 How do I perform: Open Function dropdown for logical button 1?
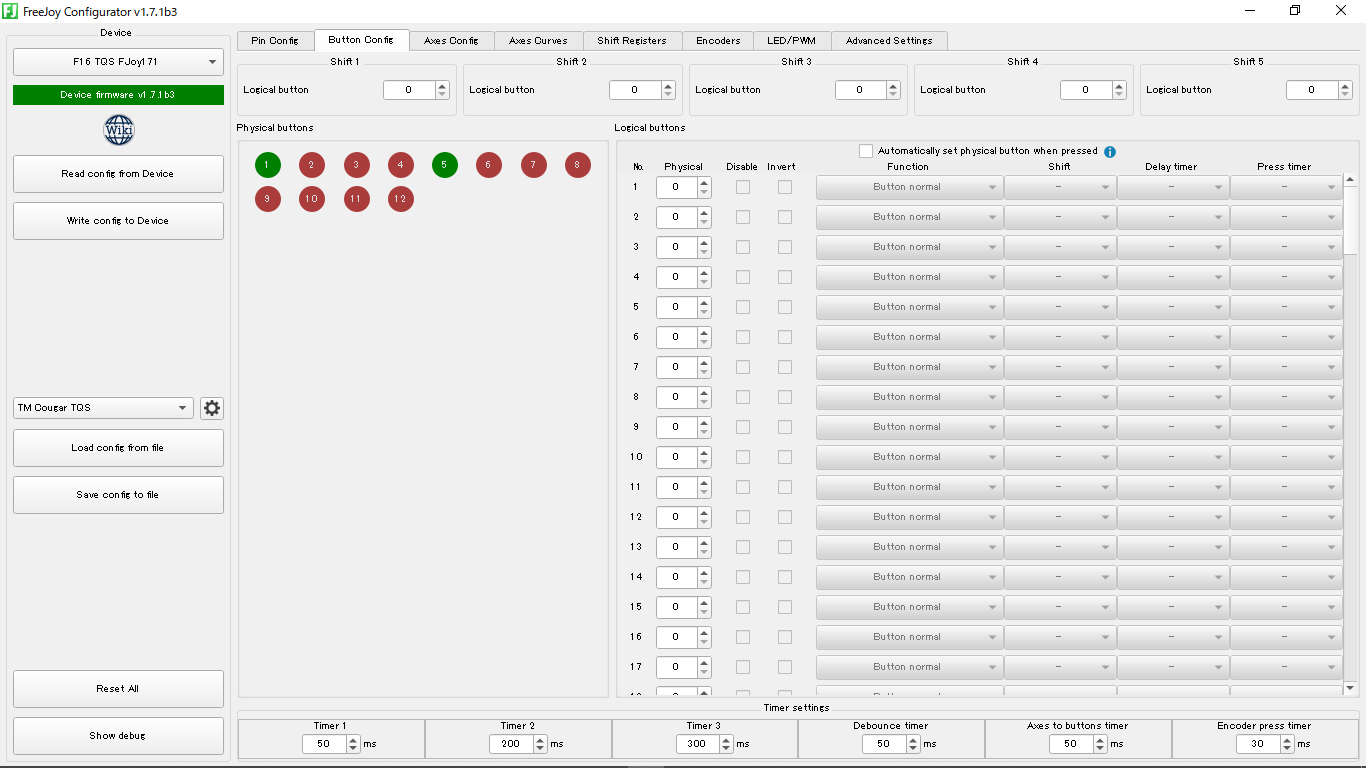pos(910,187)
